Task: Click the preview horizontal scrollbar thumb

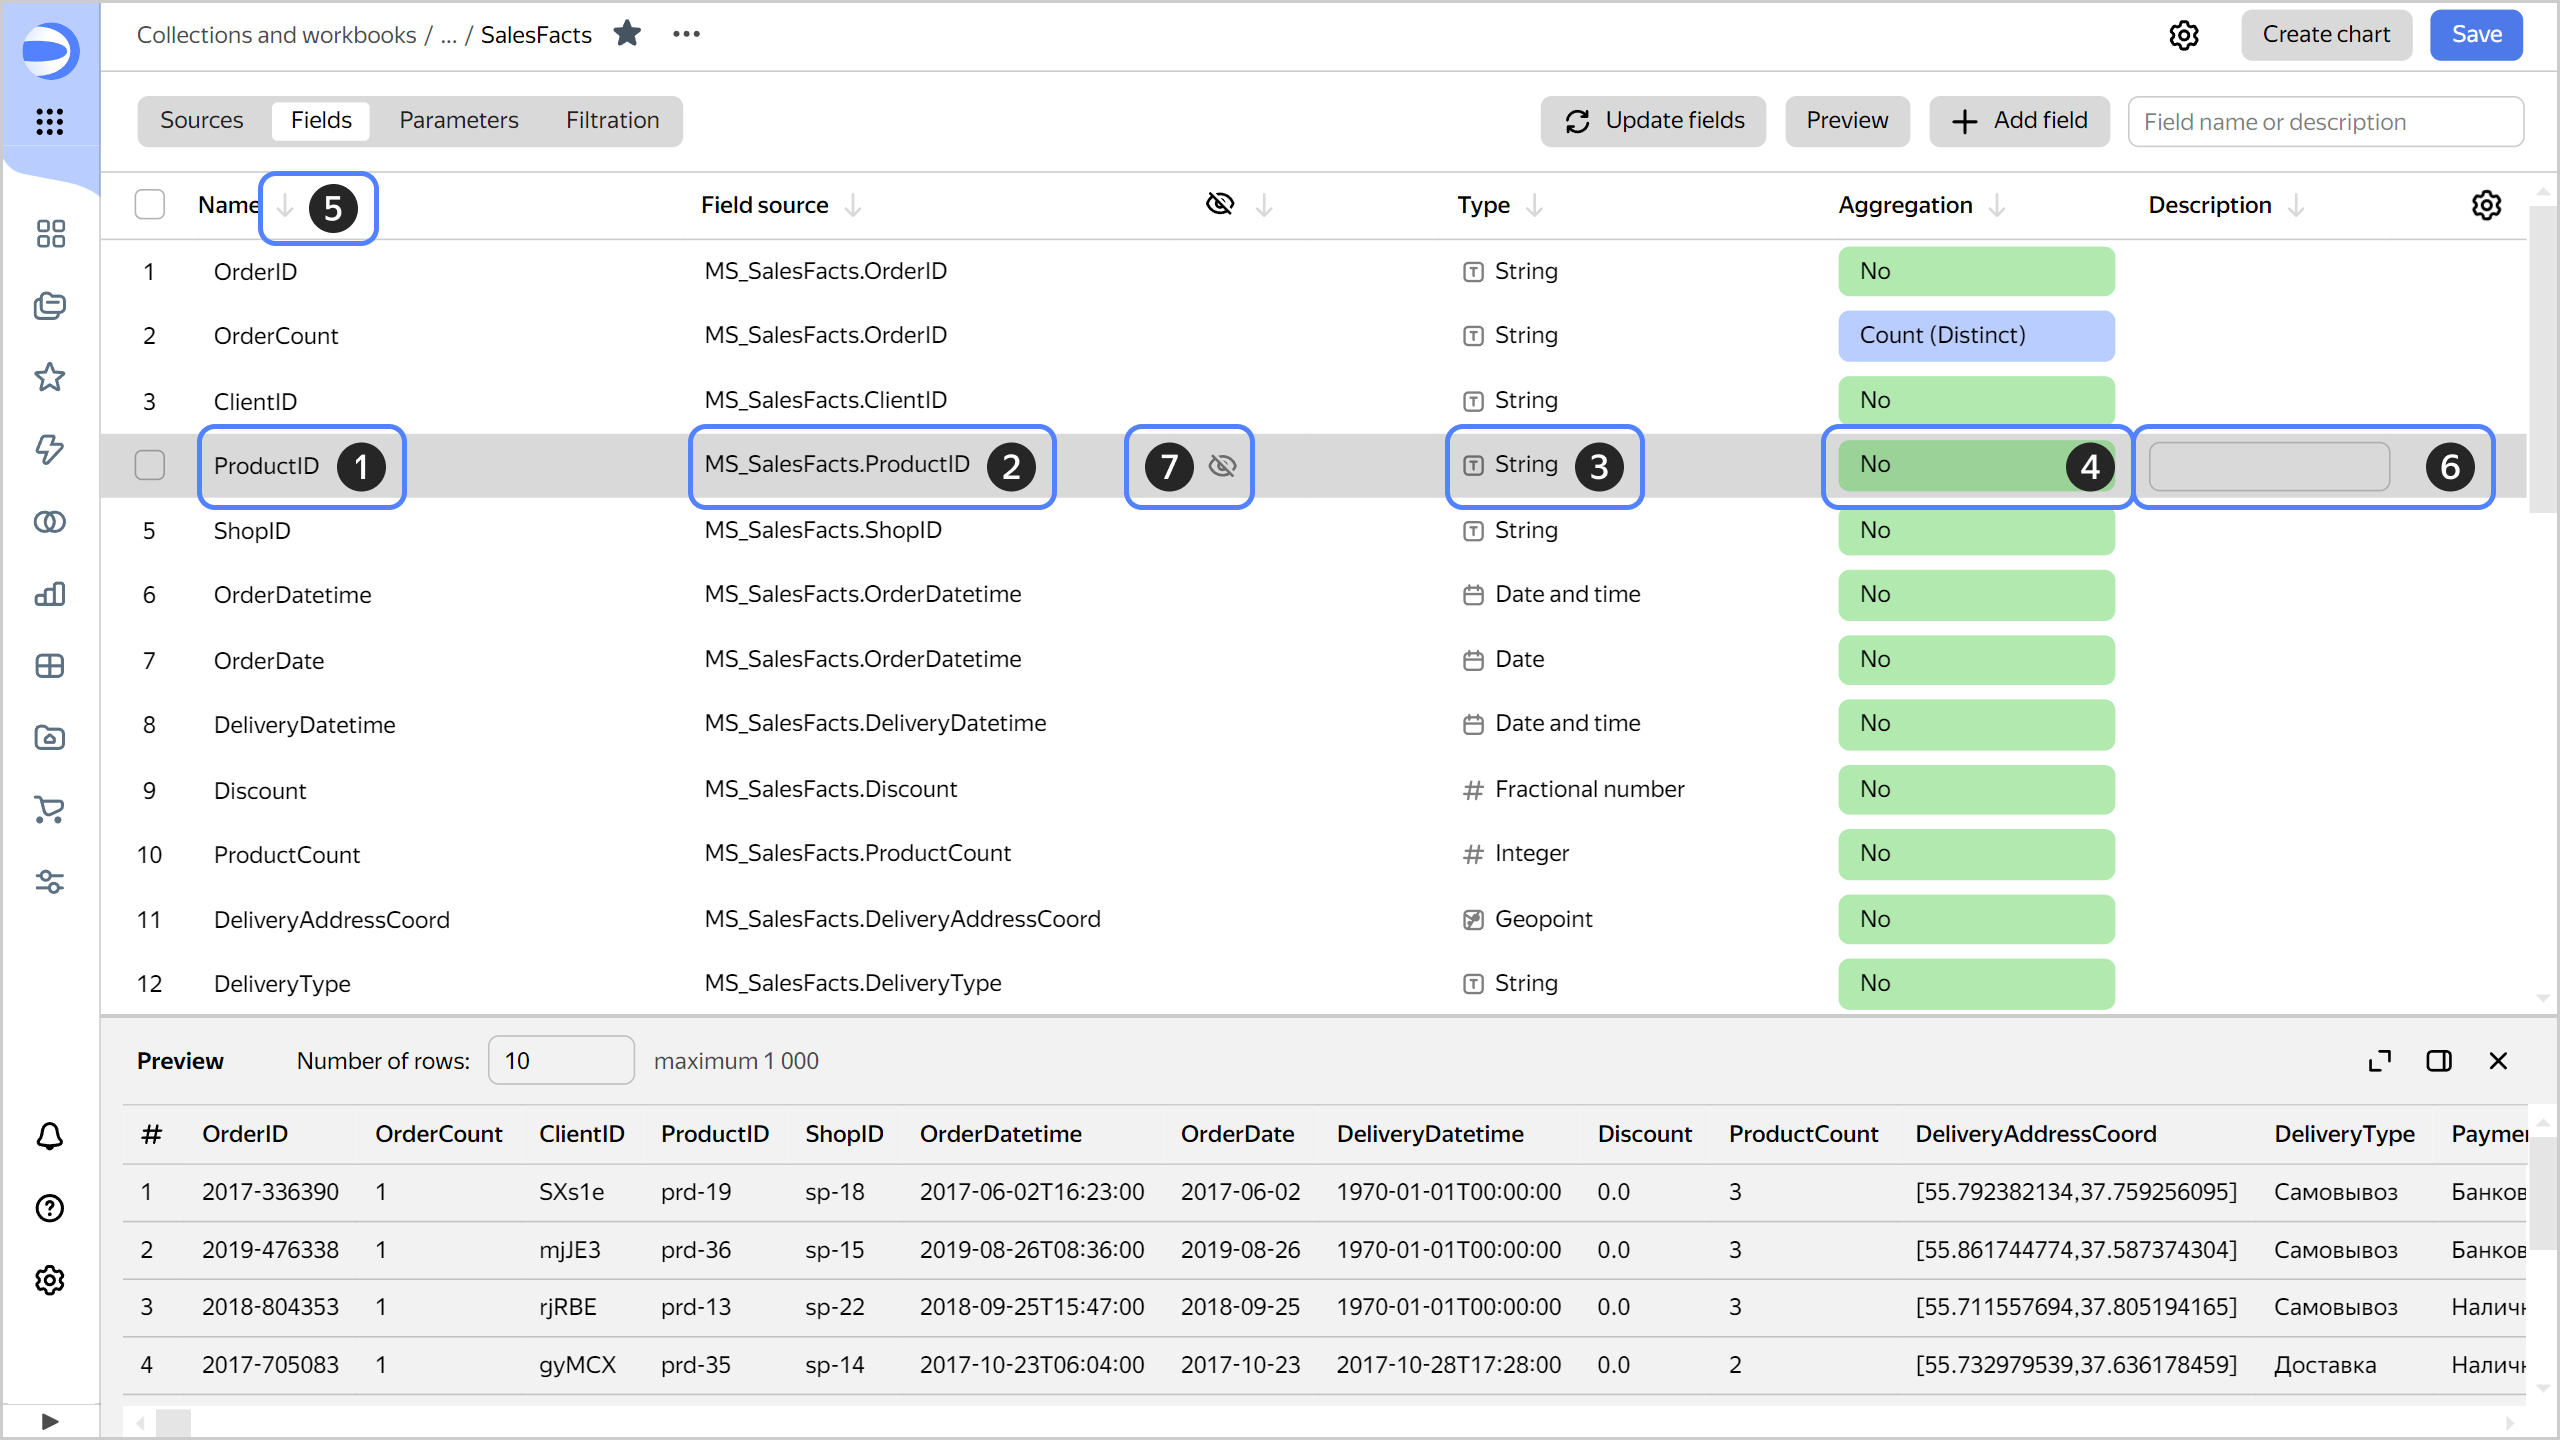Action: coord(173,1421)
